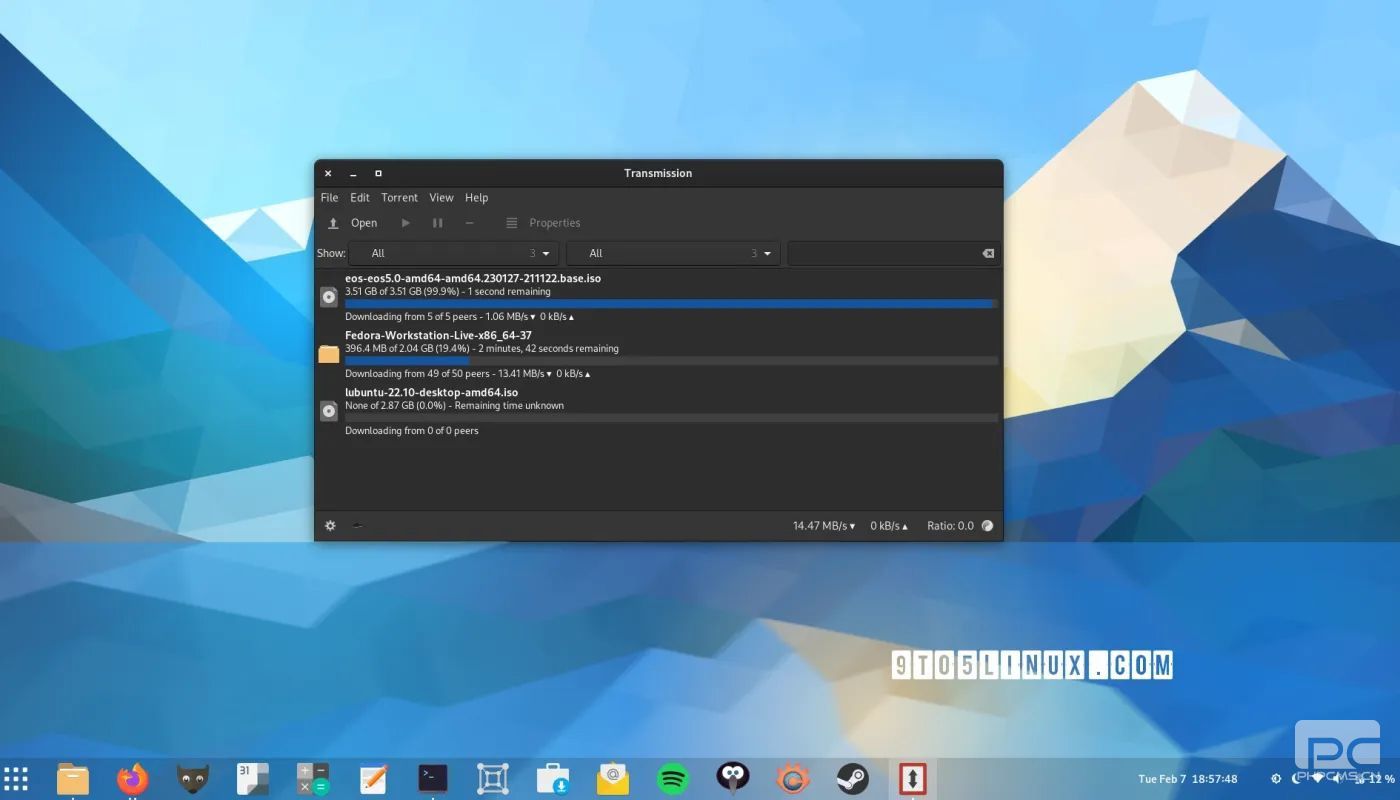
Task: Click the Remove torrent minus icon
Action: pos(470,223)
